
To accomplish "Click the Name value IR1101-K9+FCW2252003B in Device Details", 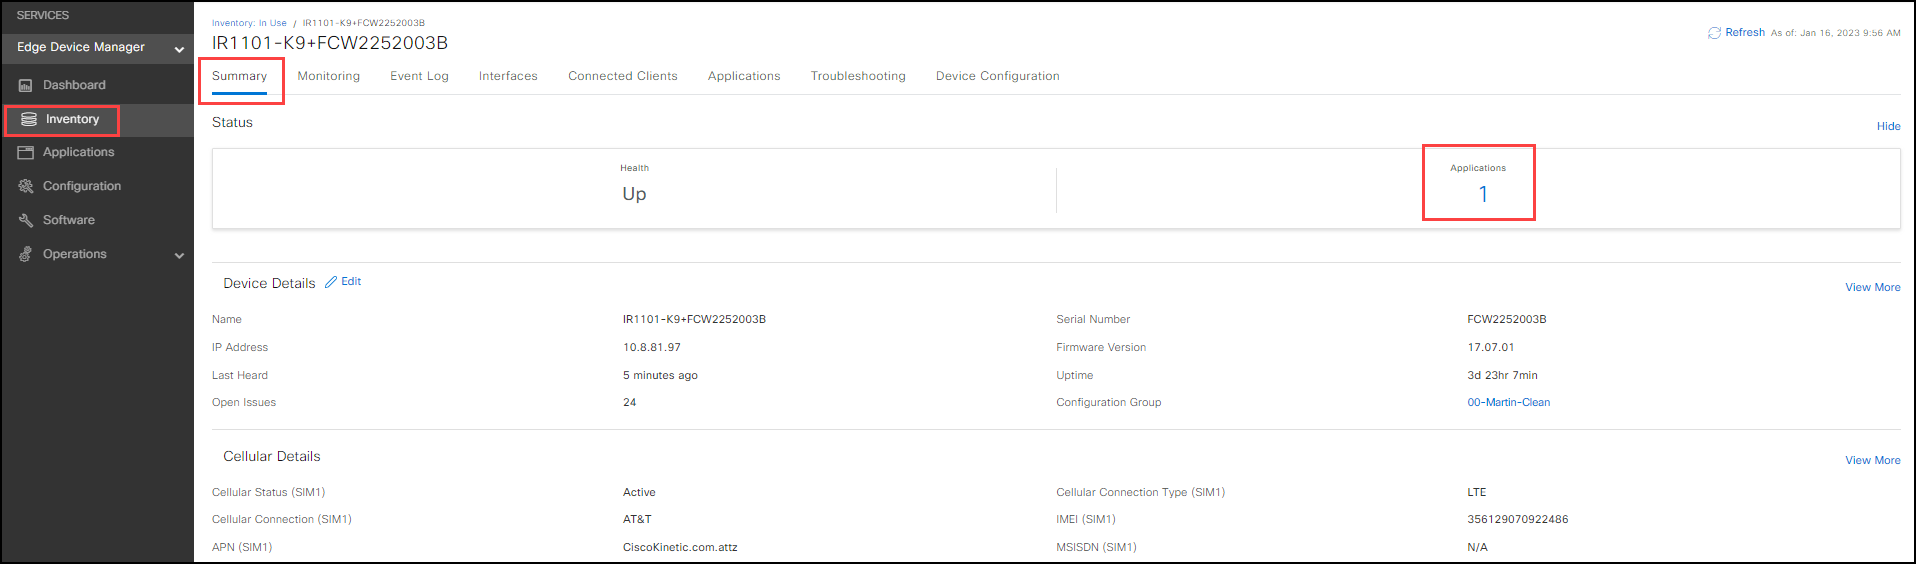I will tap(694, 320).
